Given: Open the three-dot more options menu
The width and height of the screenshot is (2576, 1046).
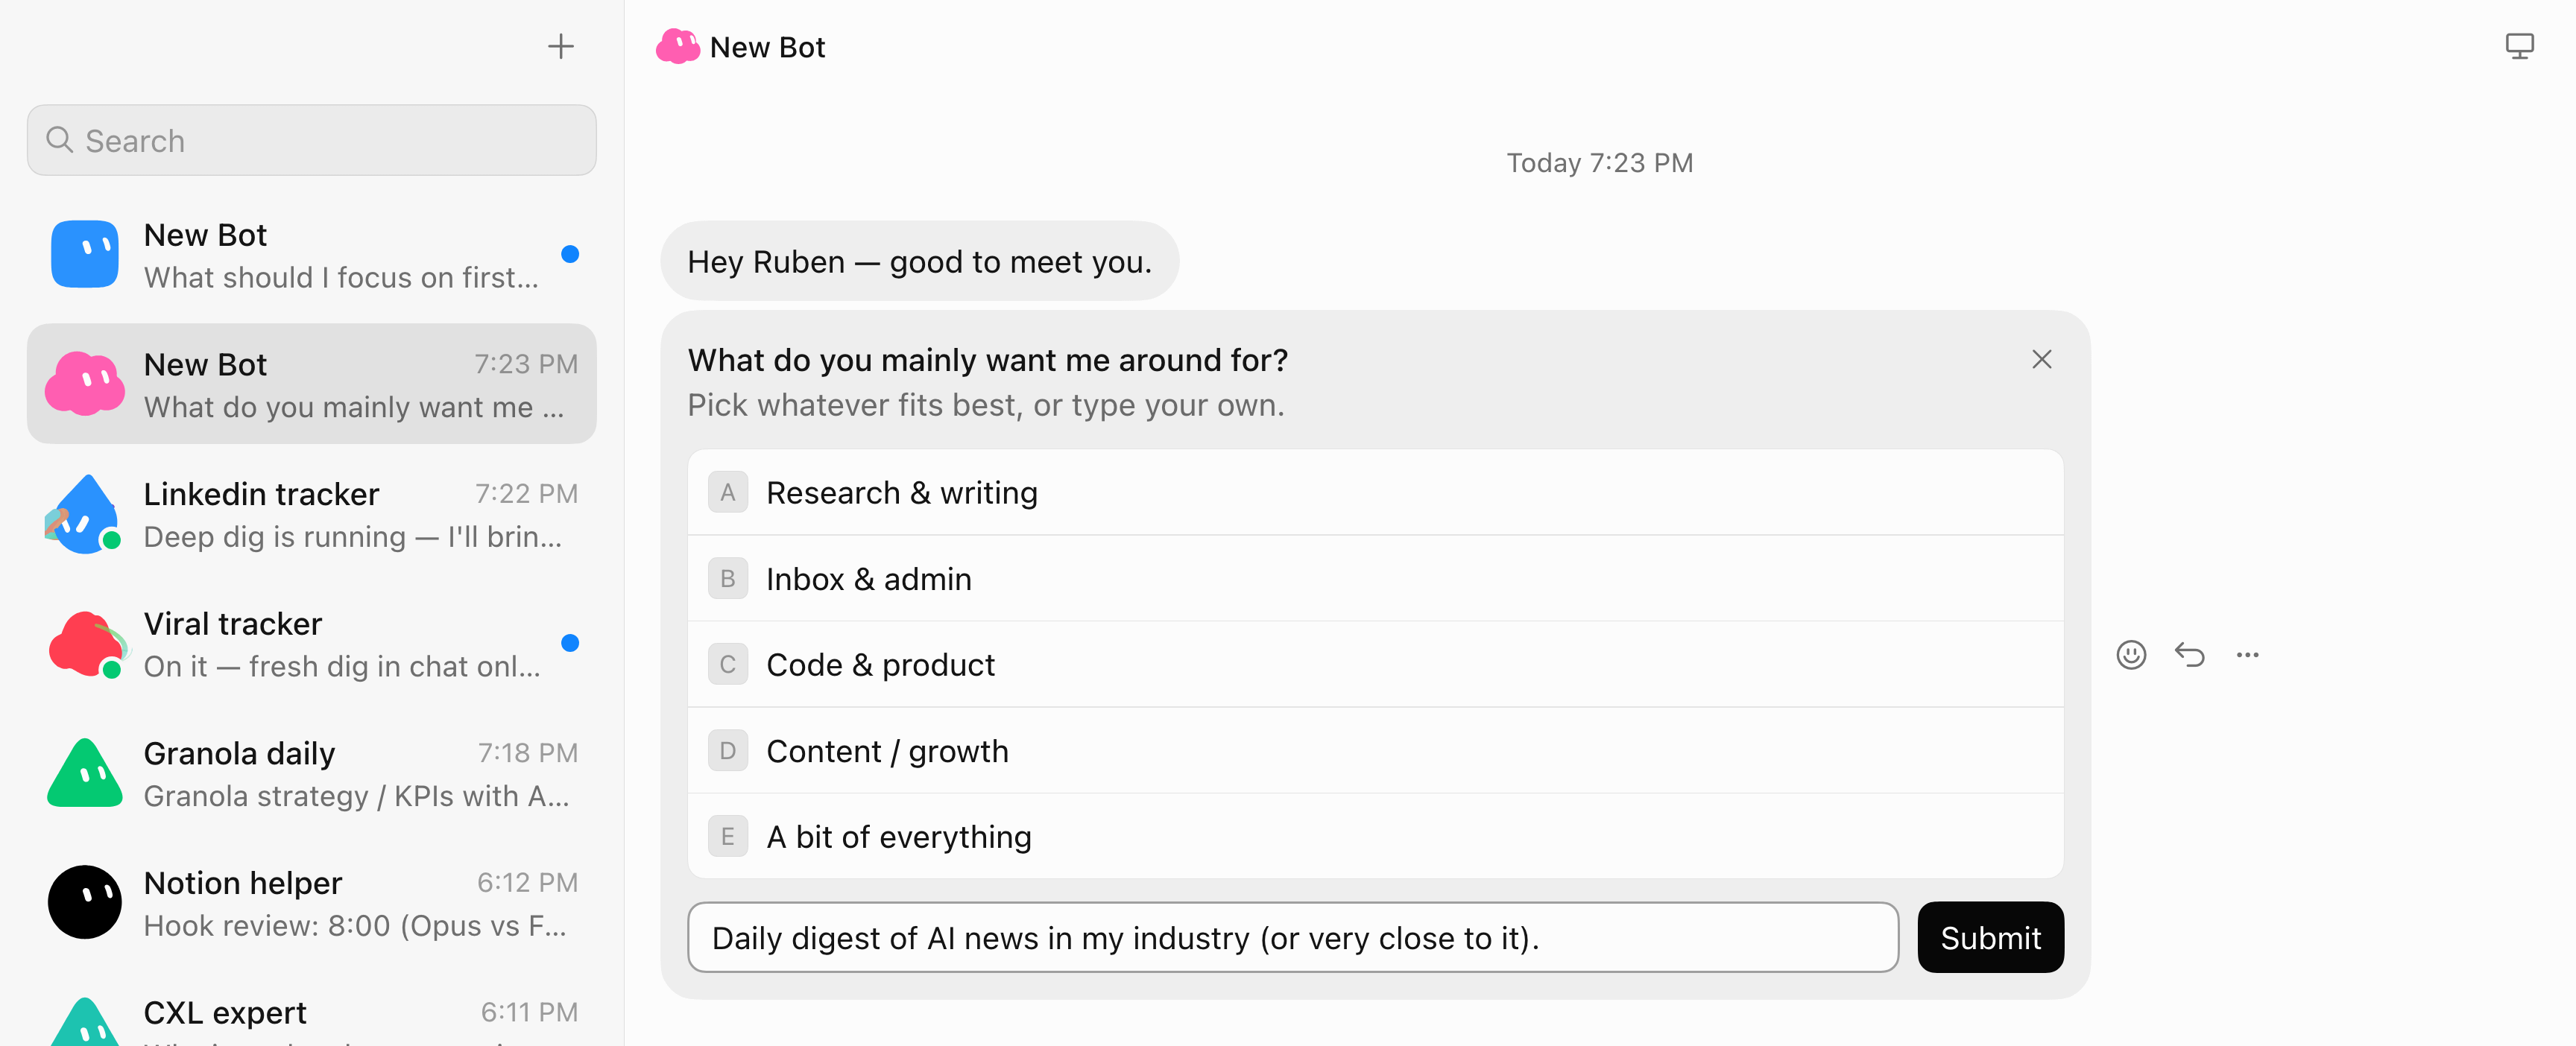Looking at the screenshot, I should point(2247,655).
